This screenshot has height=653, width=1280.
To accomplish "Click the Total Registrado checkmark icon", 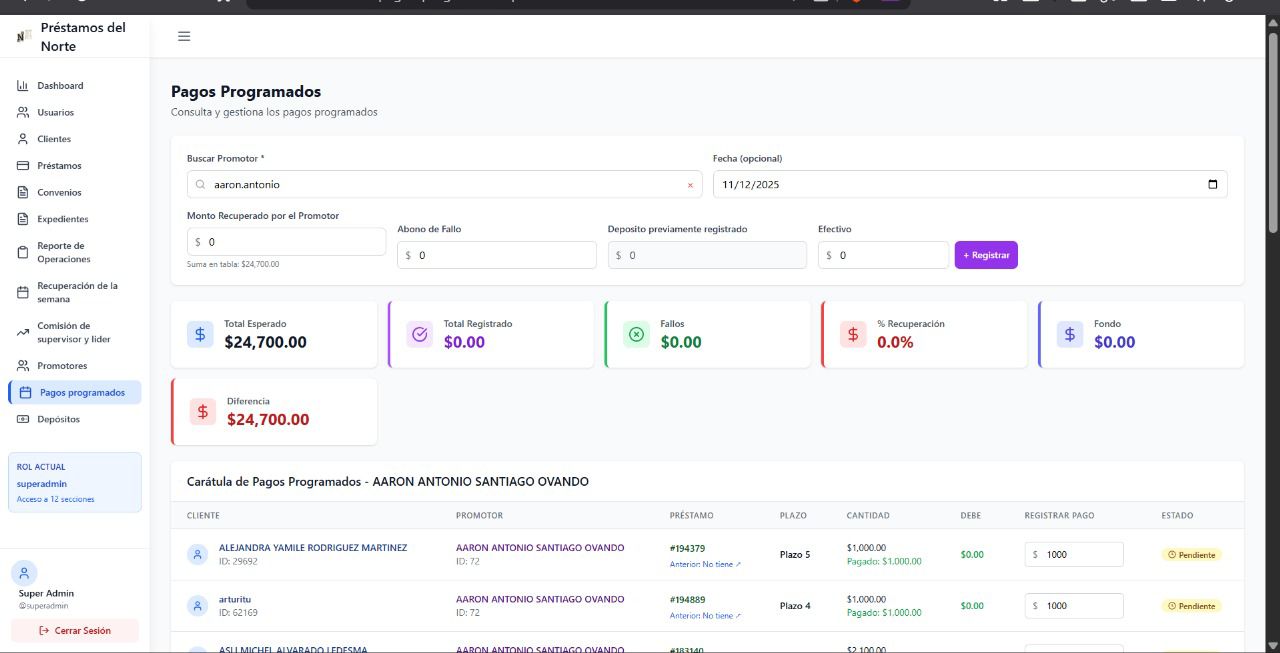I will 420,334.
